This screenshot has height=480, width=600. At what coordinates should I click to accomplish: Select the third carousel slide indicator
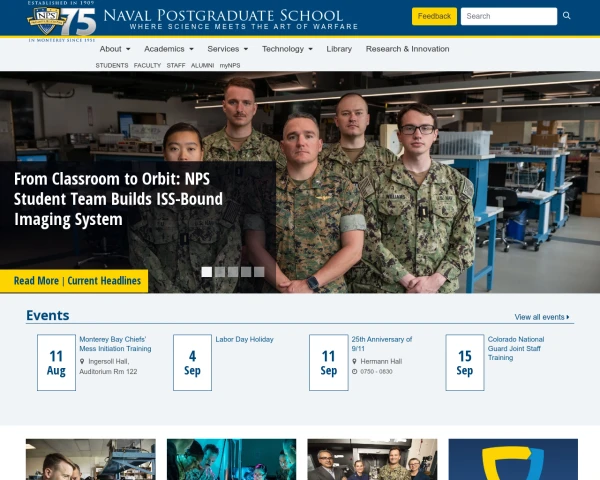point(233,272)
